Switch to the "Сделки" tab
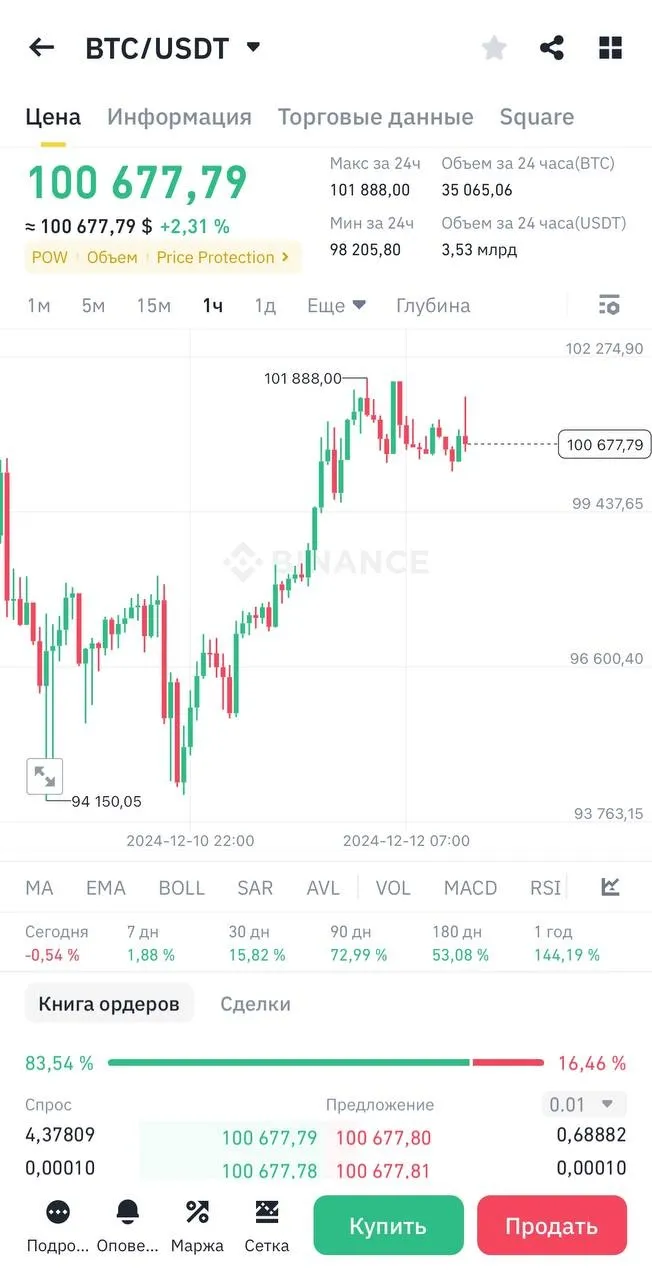 (255, 1004)
